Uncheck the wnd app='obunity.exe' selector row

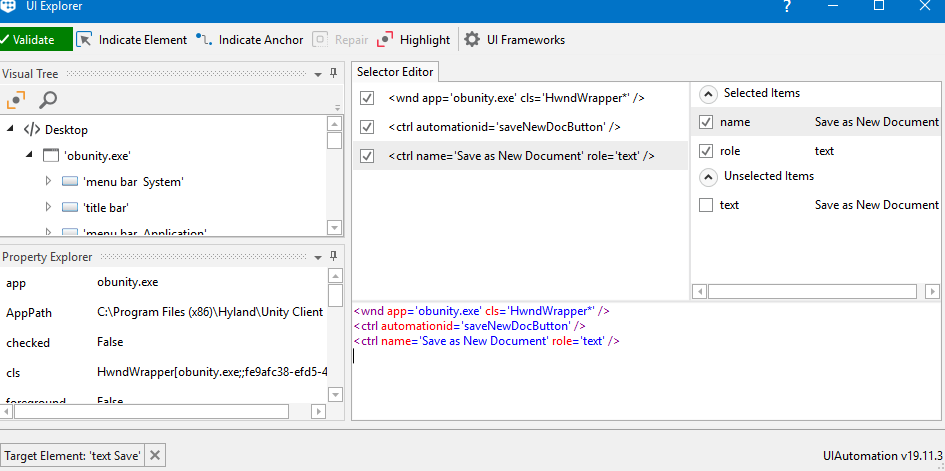(367, 98)
